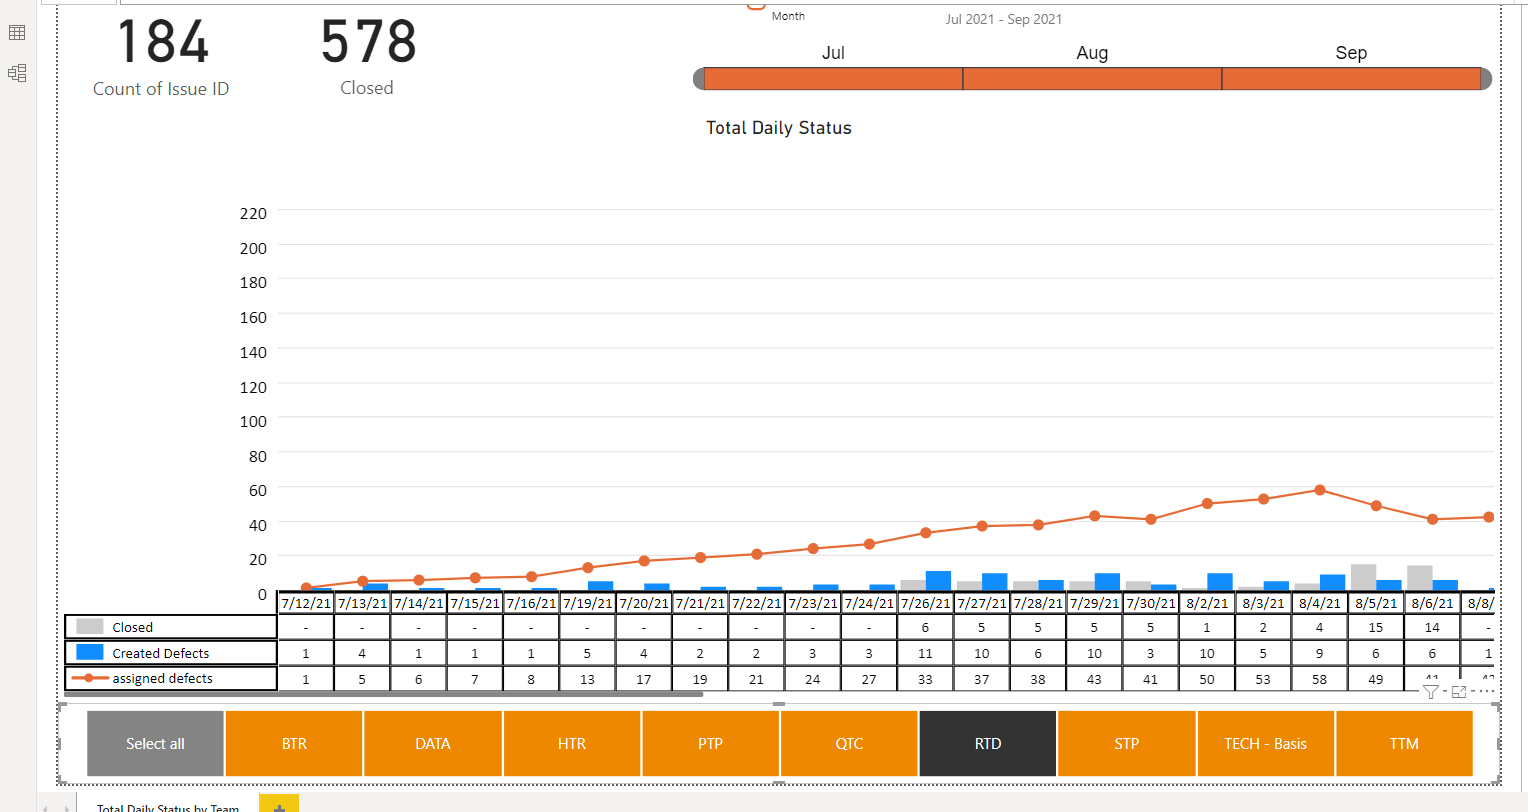The height and width of the screenshot is (812, 1528).
Task: Click the Created Defects value 11 cell
Action: [925, 653]
